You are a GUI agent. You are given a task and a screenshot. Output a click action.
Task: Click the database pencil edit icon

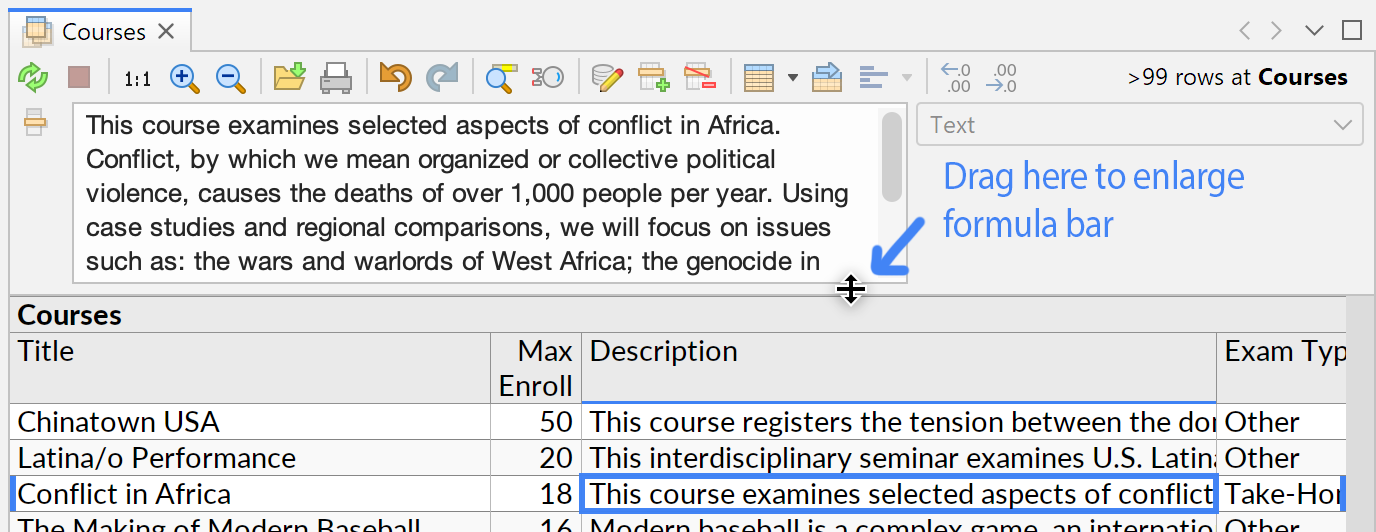(607, 77)
